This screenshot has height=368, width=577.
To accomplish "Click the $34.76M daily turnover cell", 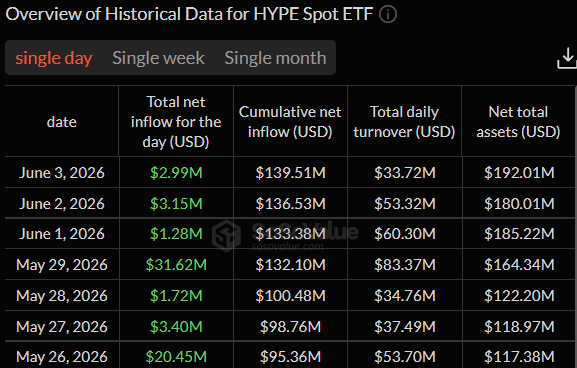I will tap(404, 296).
